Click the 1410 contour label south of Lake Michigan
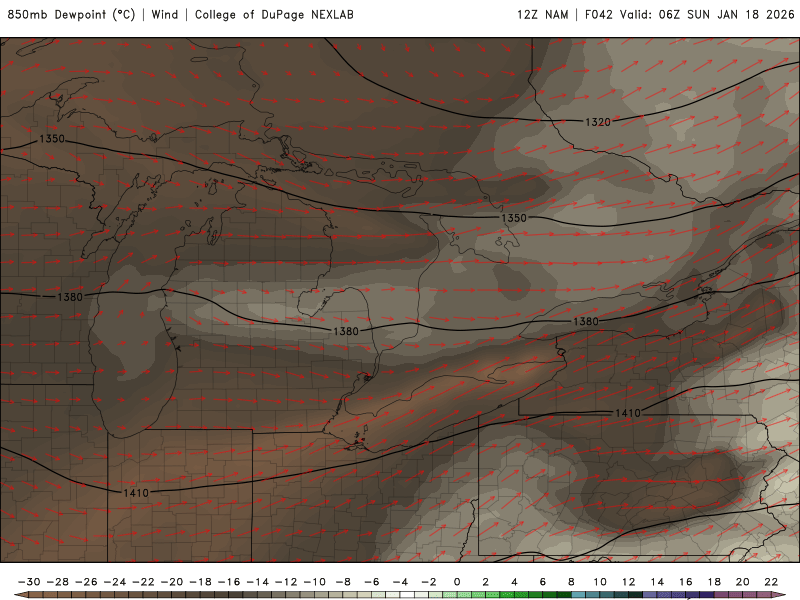The height and width of the screenshot is (600, 800). tap(136, 493)
